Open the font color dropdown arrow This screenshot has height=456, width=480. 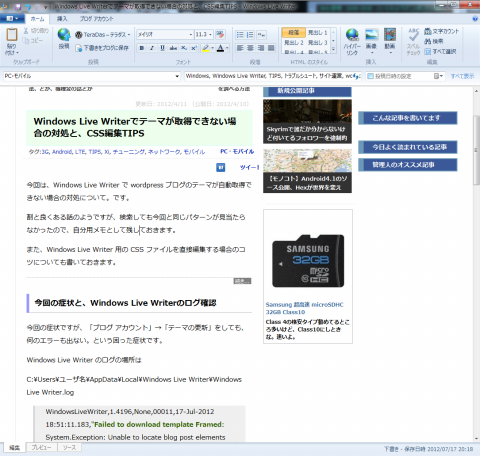click(x=227, y=48)
